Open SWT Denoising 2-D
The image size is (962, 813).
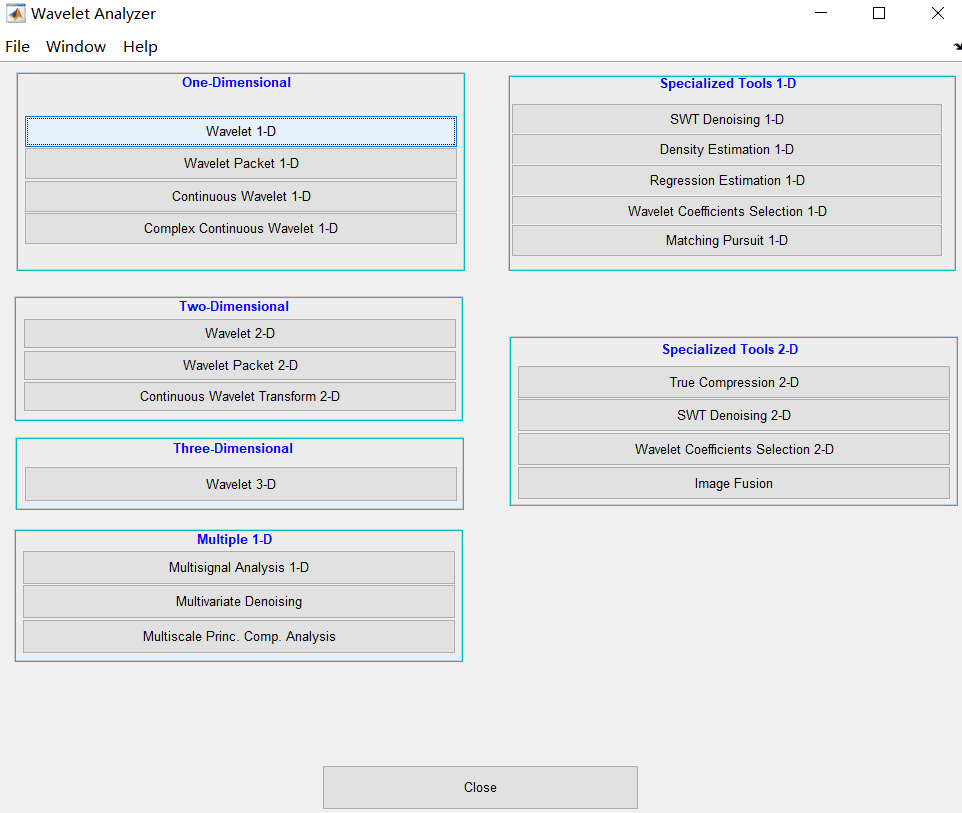[734, 415]
